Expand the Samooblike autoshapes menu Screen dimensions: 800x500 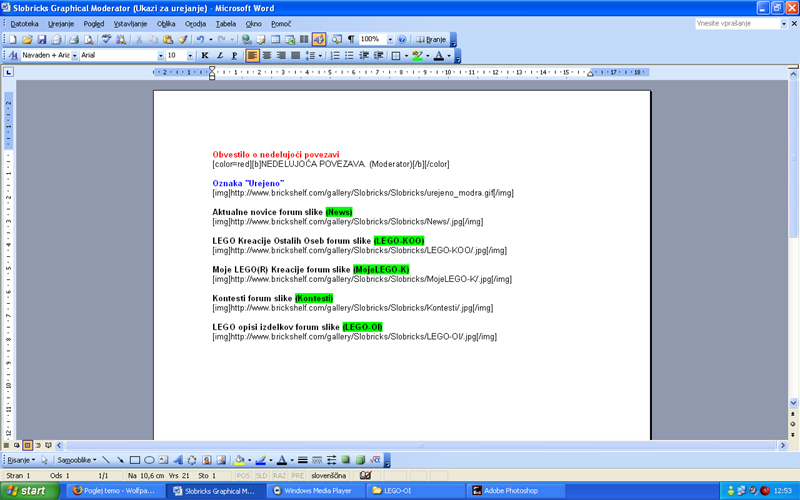(x=77, y=460)
